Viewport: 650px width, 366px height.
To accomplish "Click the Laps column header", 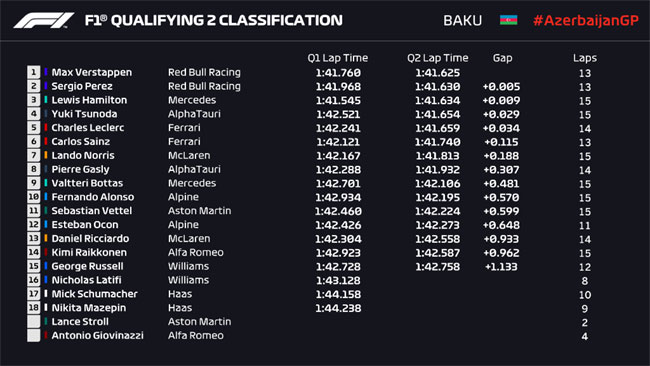I will (585, 58).
